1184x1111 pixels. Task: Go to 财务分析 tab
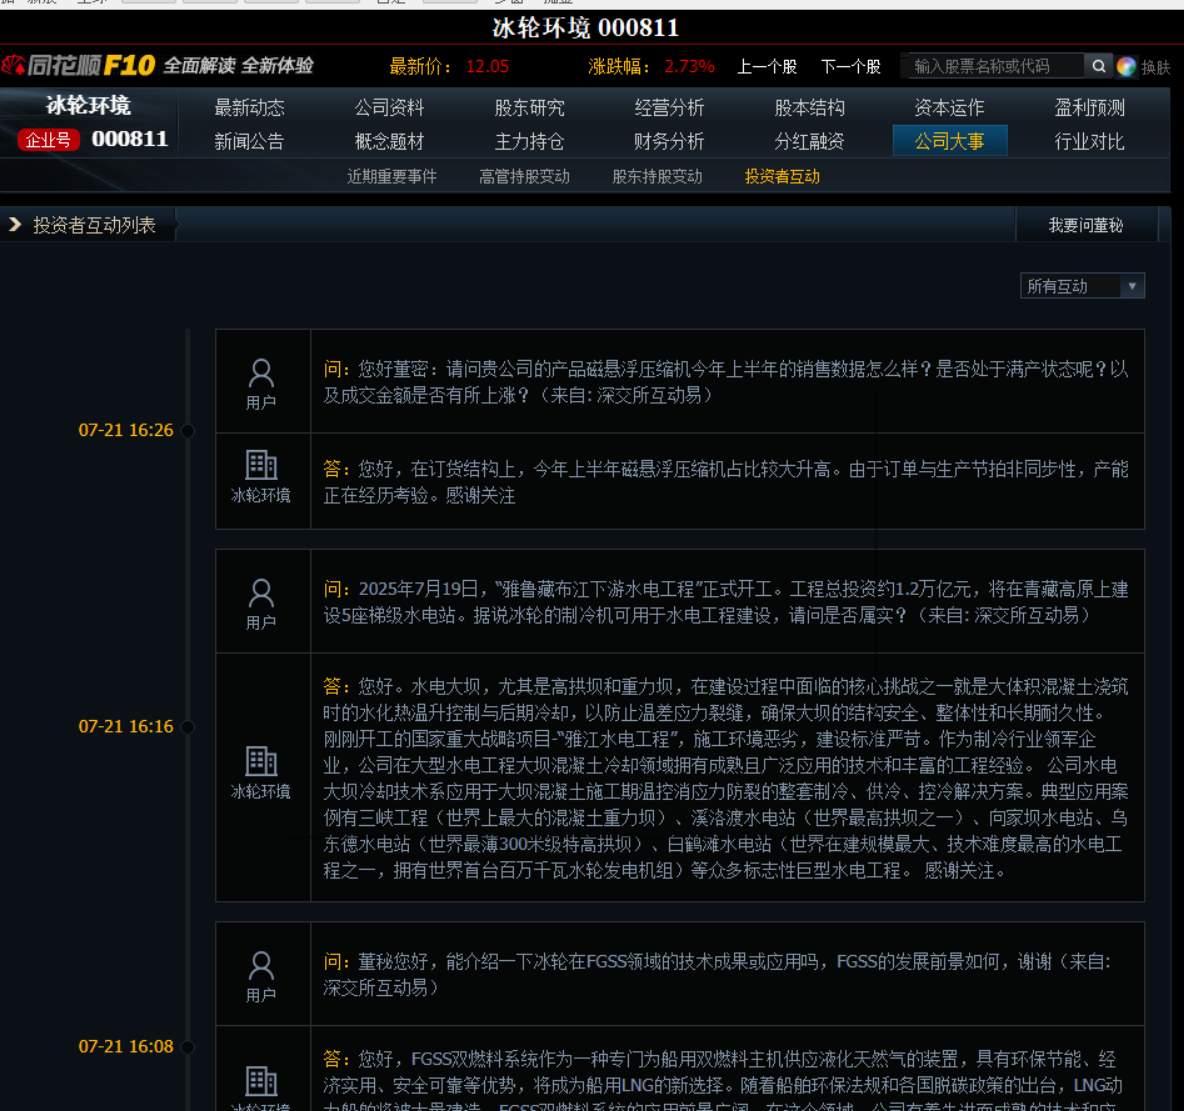click(669, 141)
